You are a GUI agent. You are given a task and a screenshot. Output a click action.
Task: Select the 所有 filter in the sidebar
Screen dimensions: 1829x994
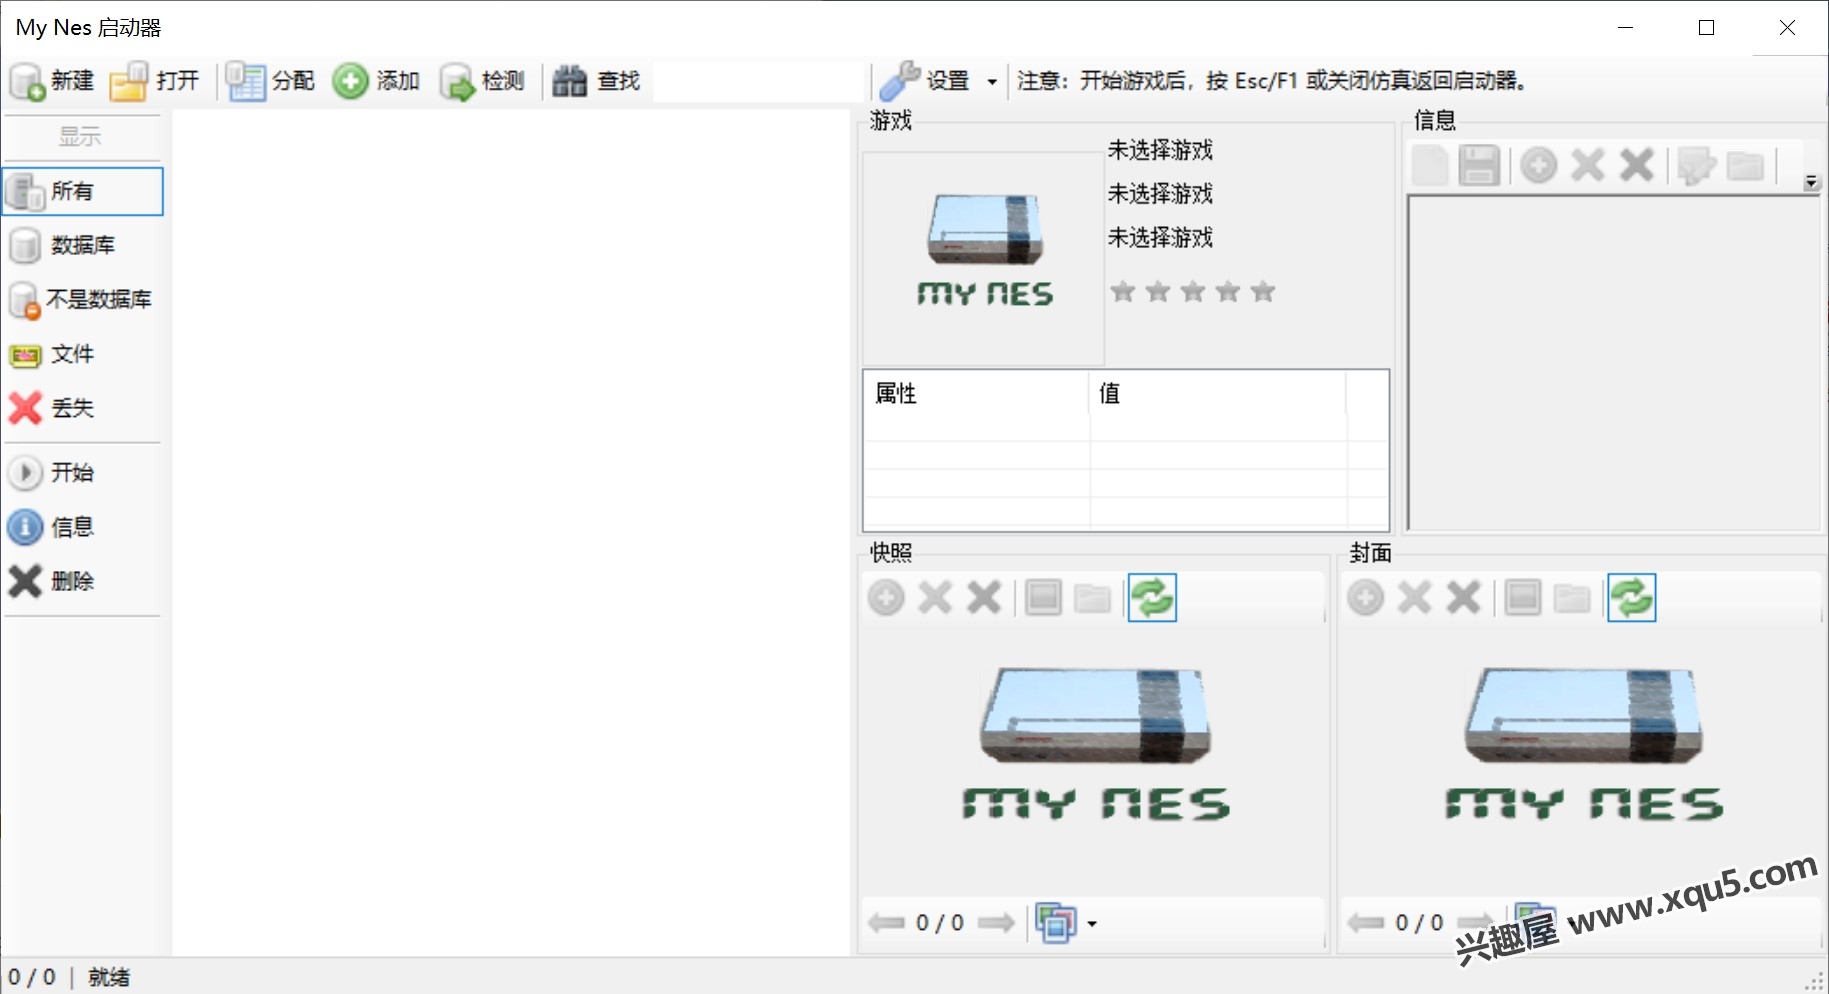pos(83,191)
